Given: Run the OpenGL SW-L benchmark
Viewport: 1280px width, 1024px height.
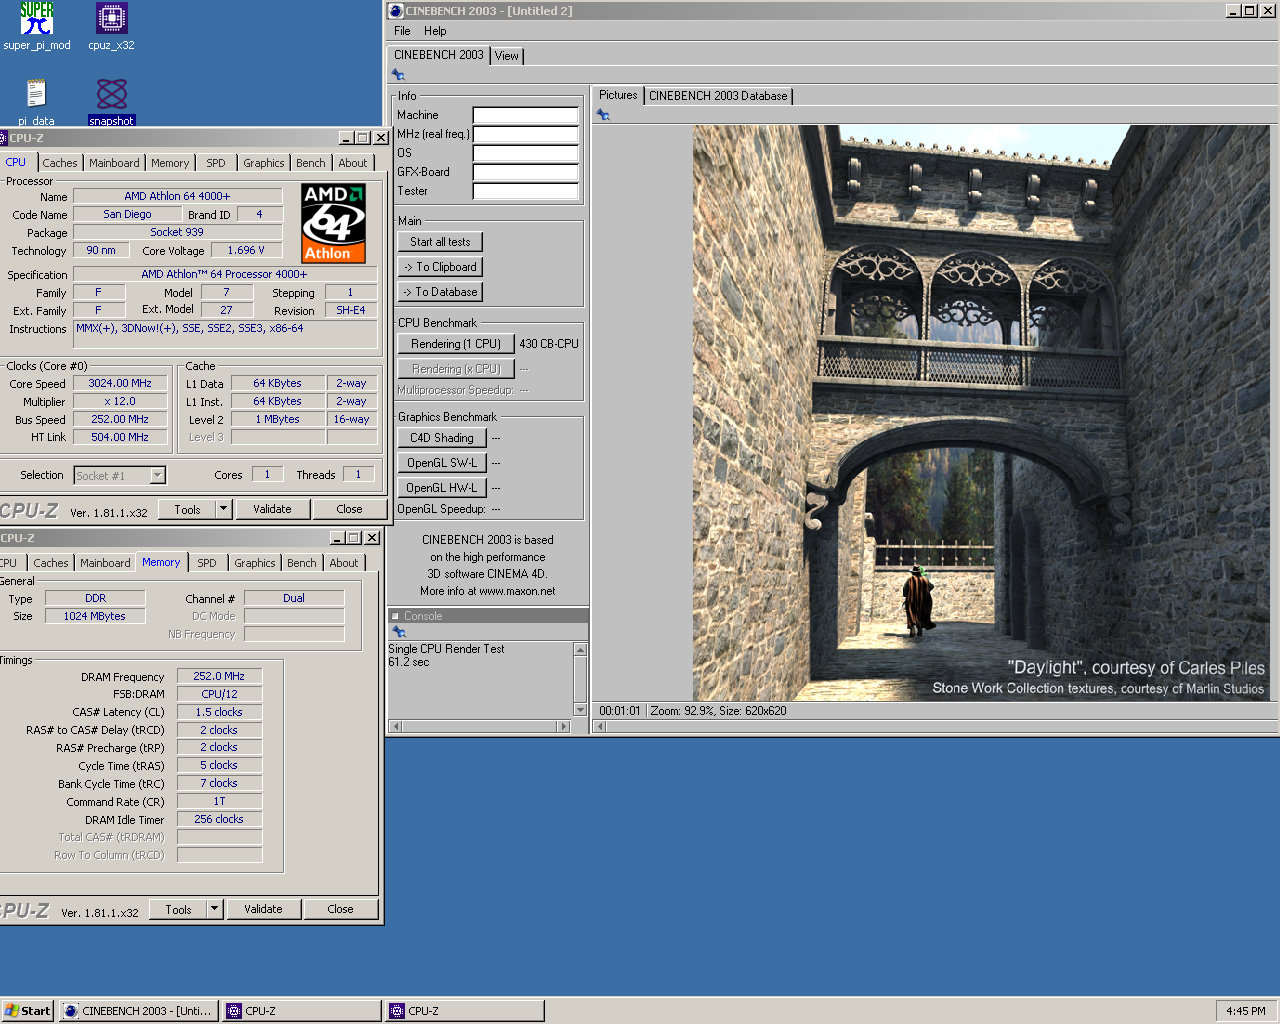Looking at the screenshot, I should (442, 463).
